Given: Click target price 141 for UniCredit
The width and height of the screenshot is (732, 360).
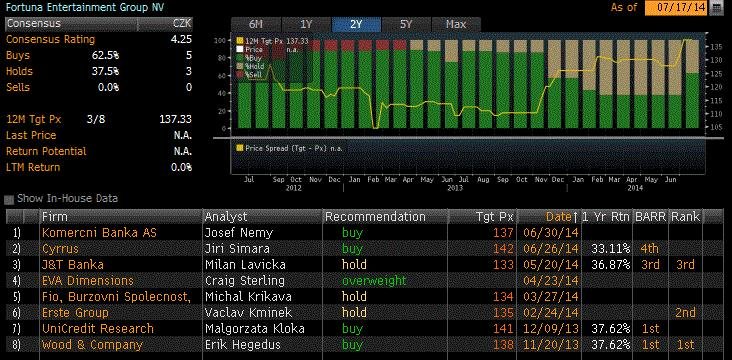Looking at the screenshot, I should [503, 329].
